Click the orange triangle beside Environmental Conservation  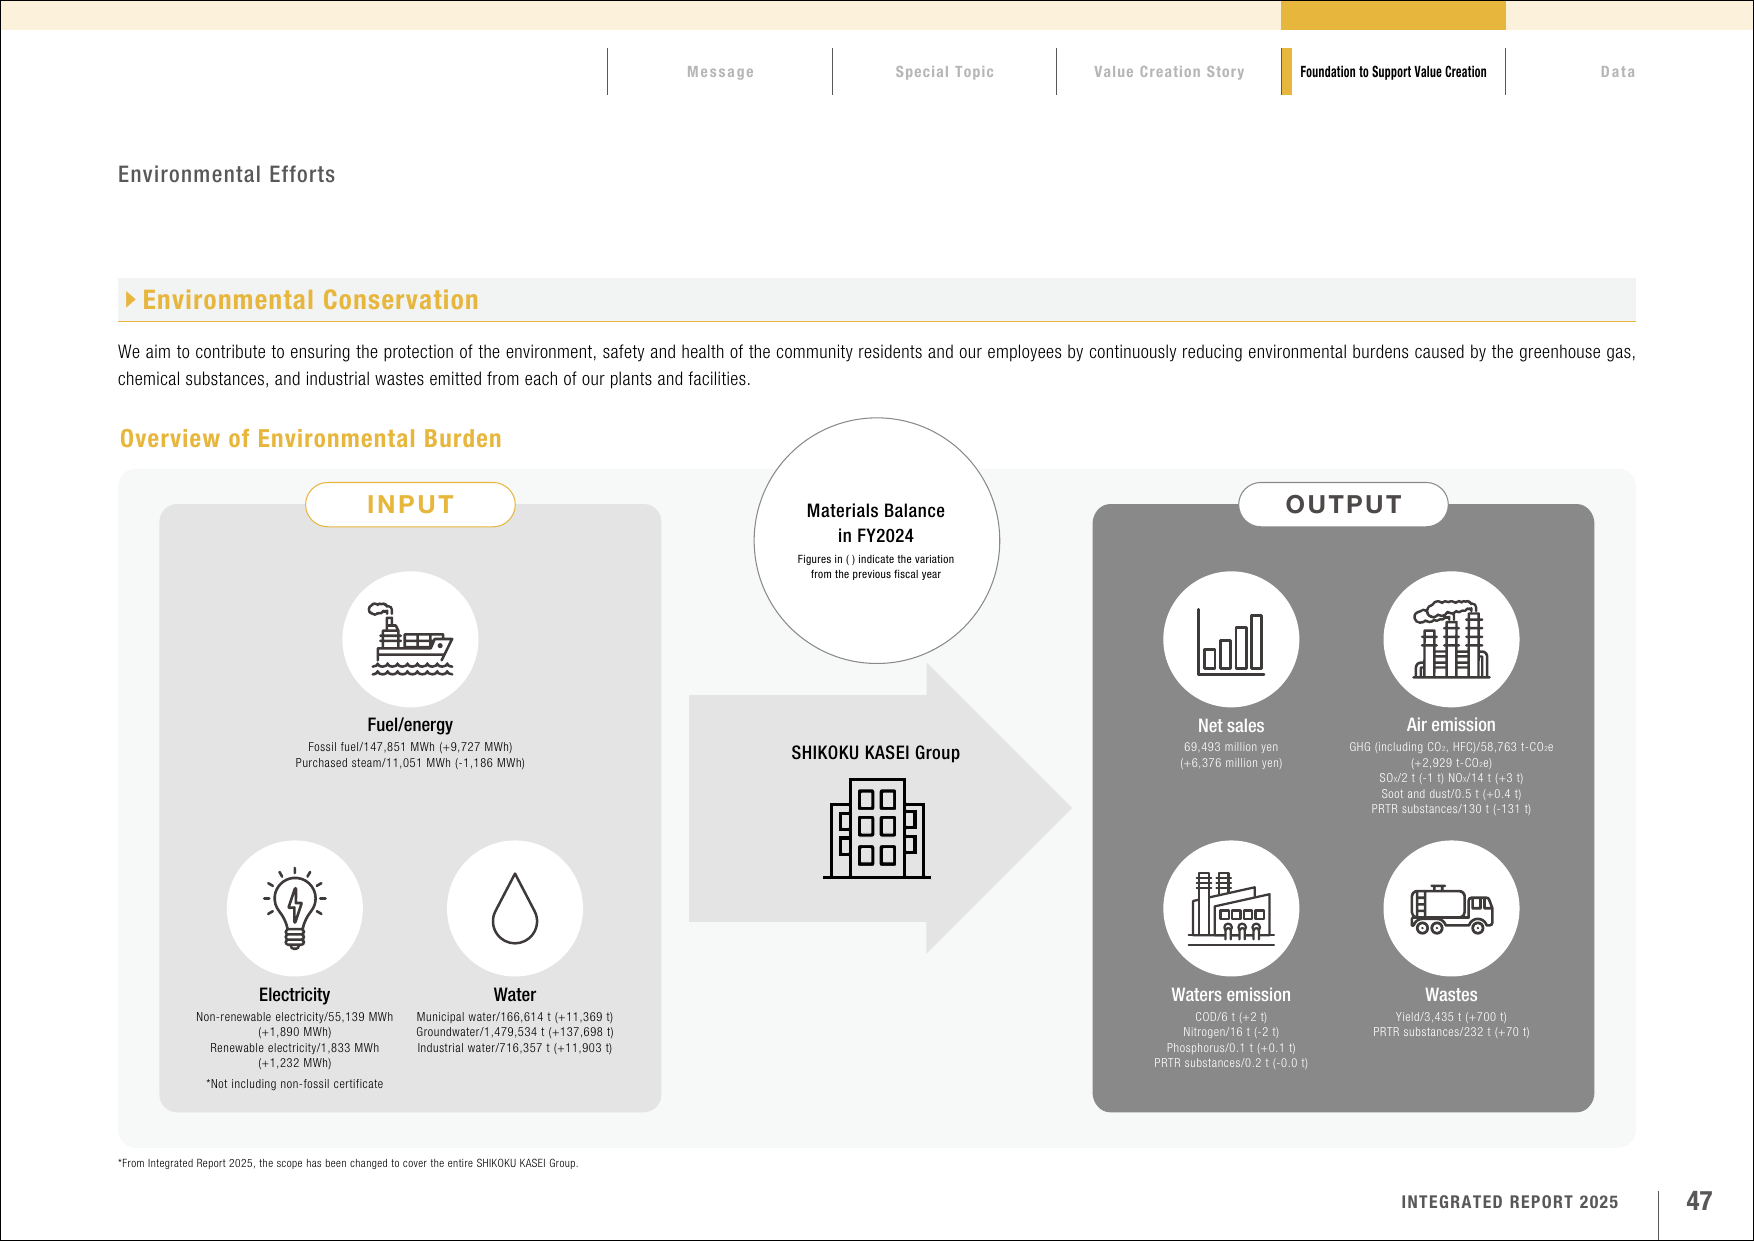(131, 299)
